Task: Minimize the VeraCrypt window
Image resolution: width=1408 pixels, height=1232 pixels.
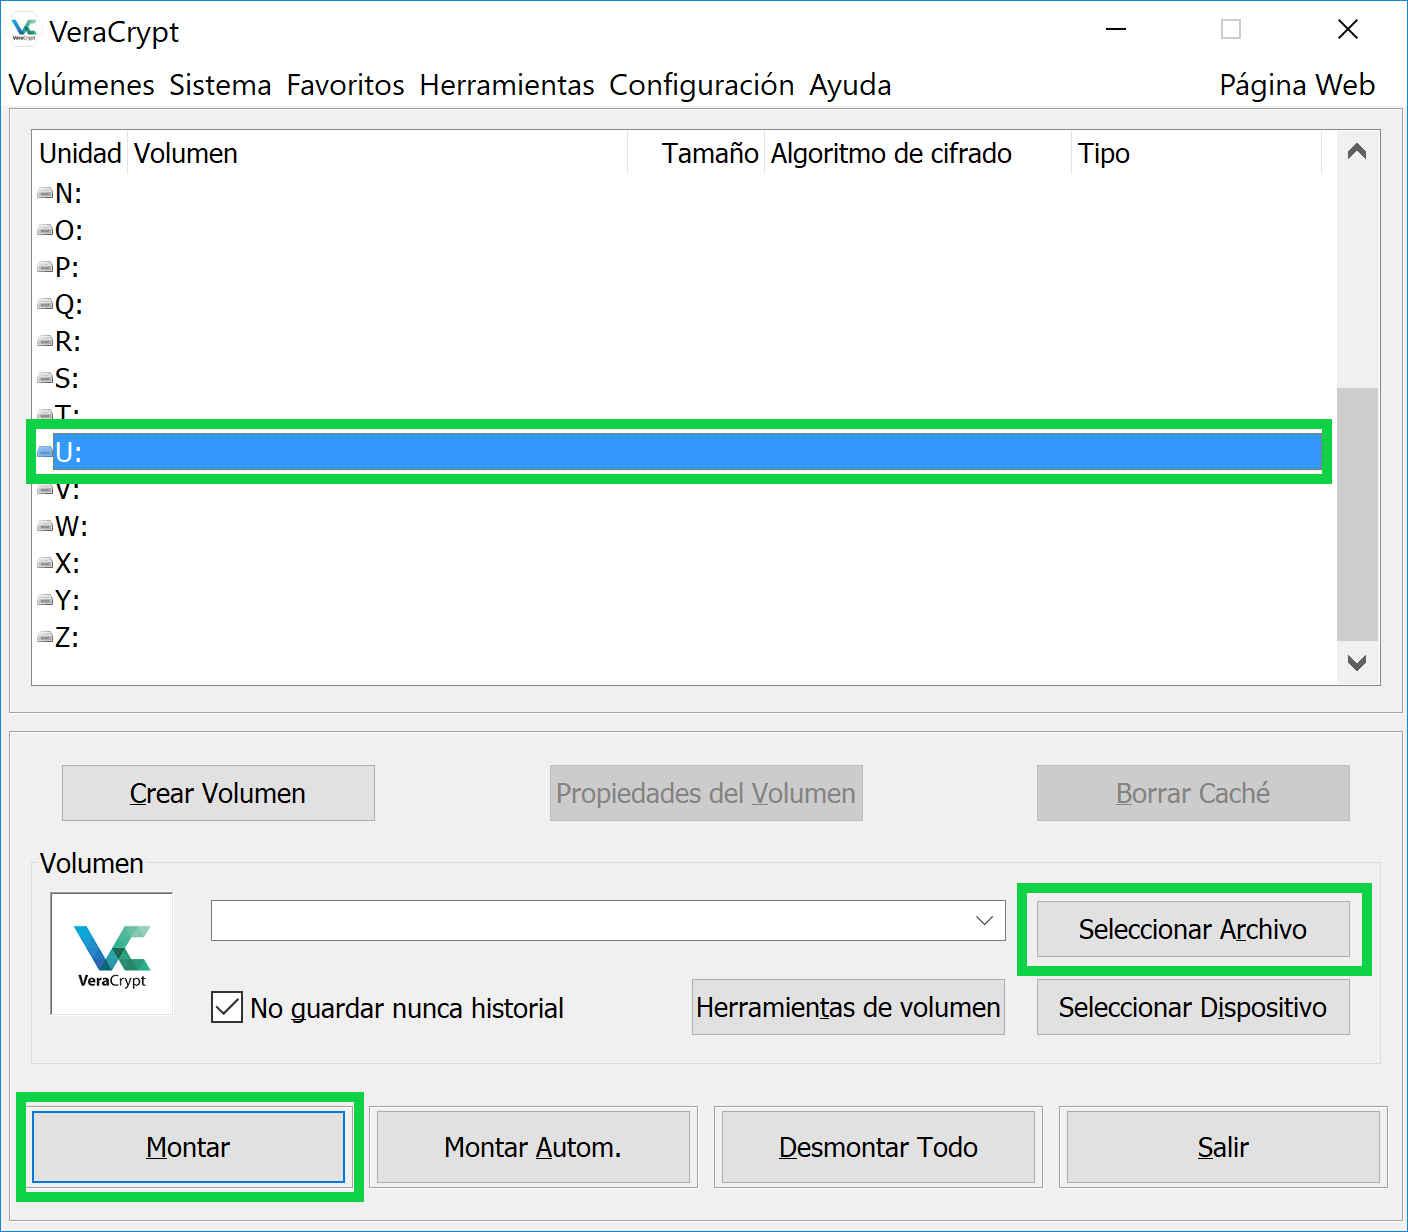Action: [1116, 30]
